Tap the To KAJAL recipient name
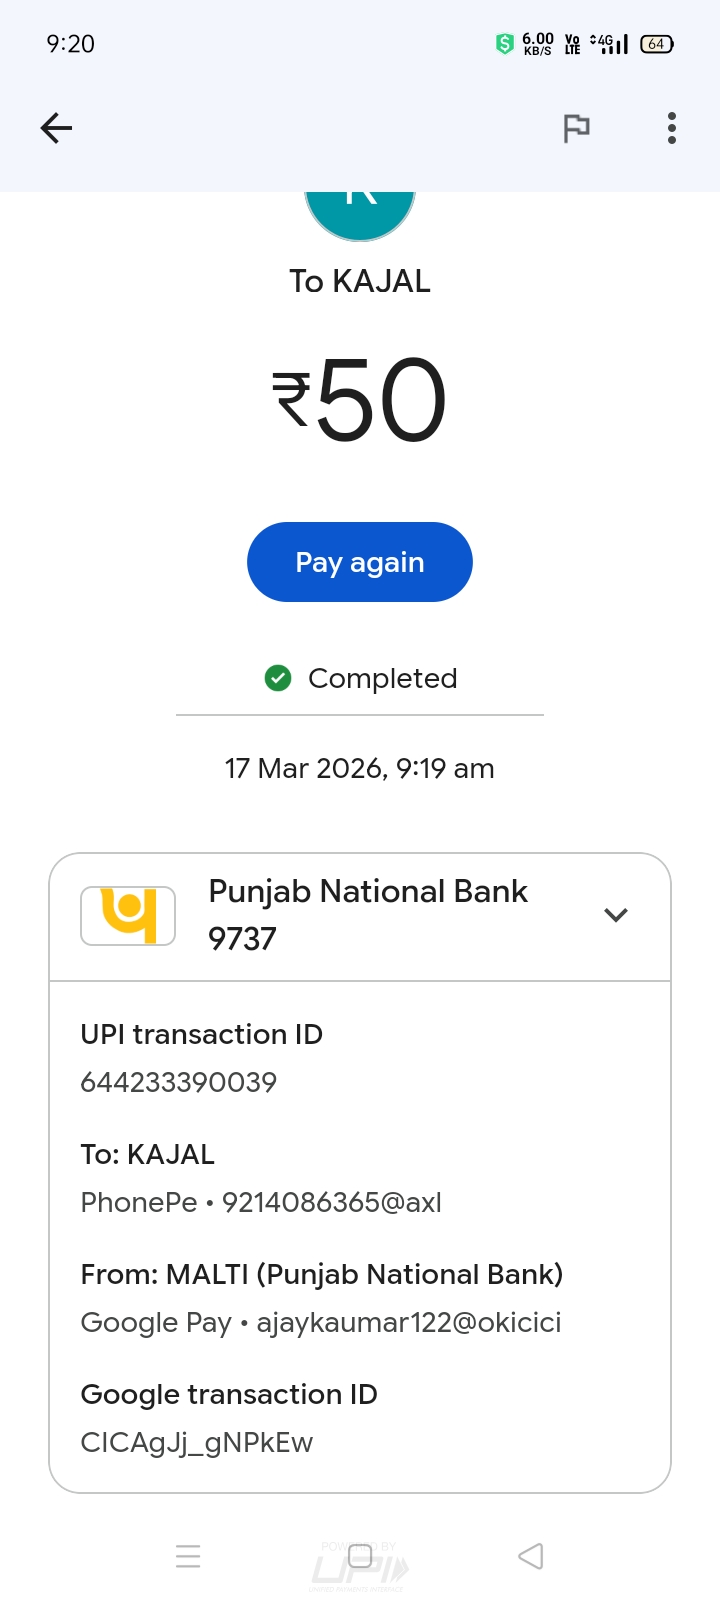Image resolution: width=720 pixels, height=1600 pixels. point(360,281)
